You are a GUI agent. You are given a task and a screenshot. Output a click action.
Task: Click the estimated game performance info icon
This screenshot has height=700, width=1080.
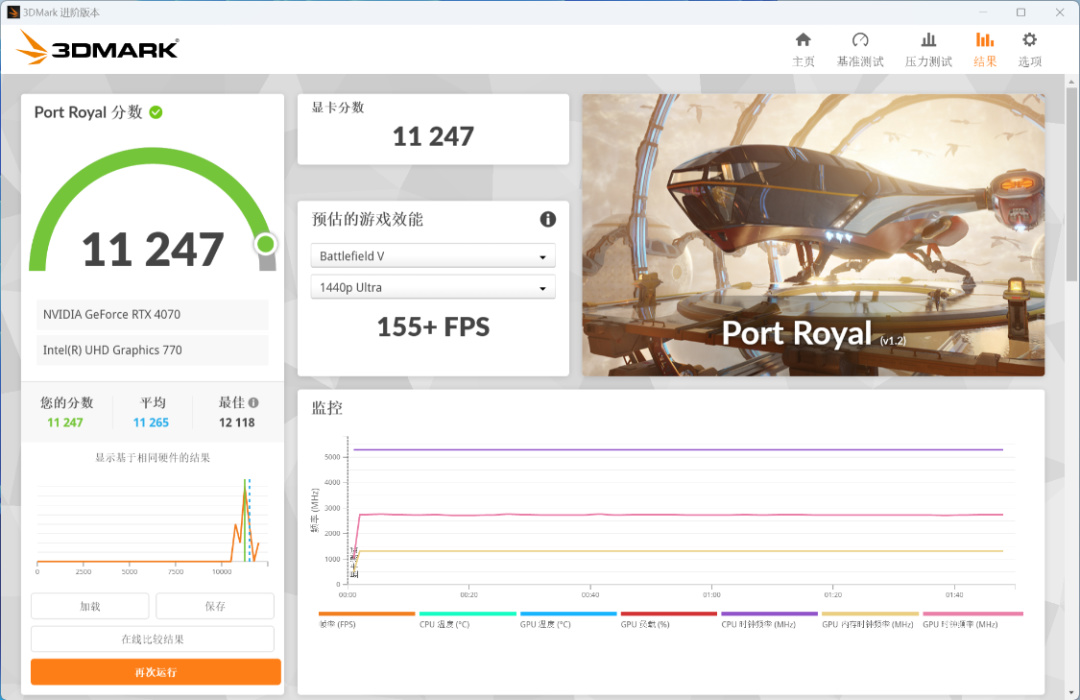coord(548,219)
